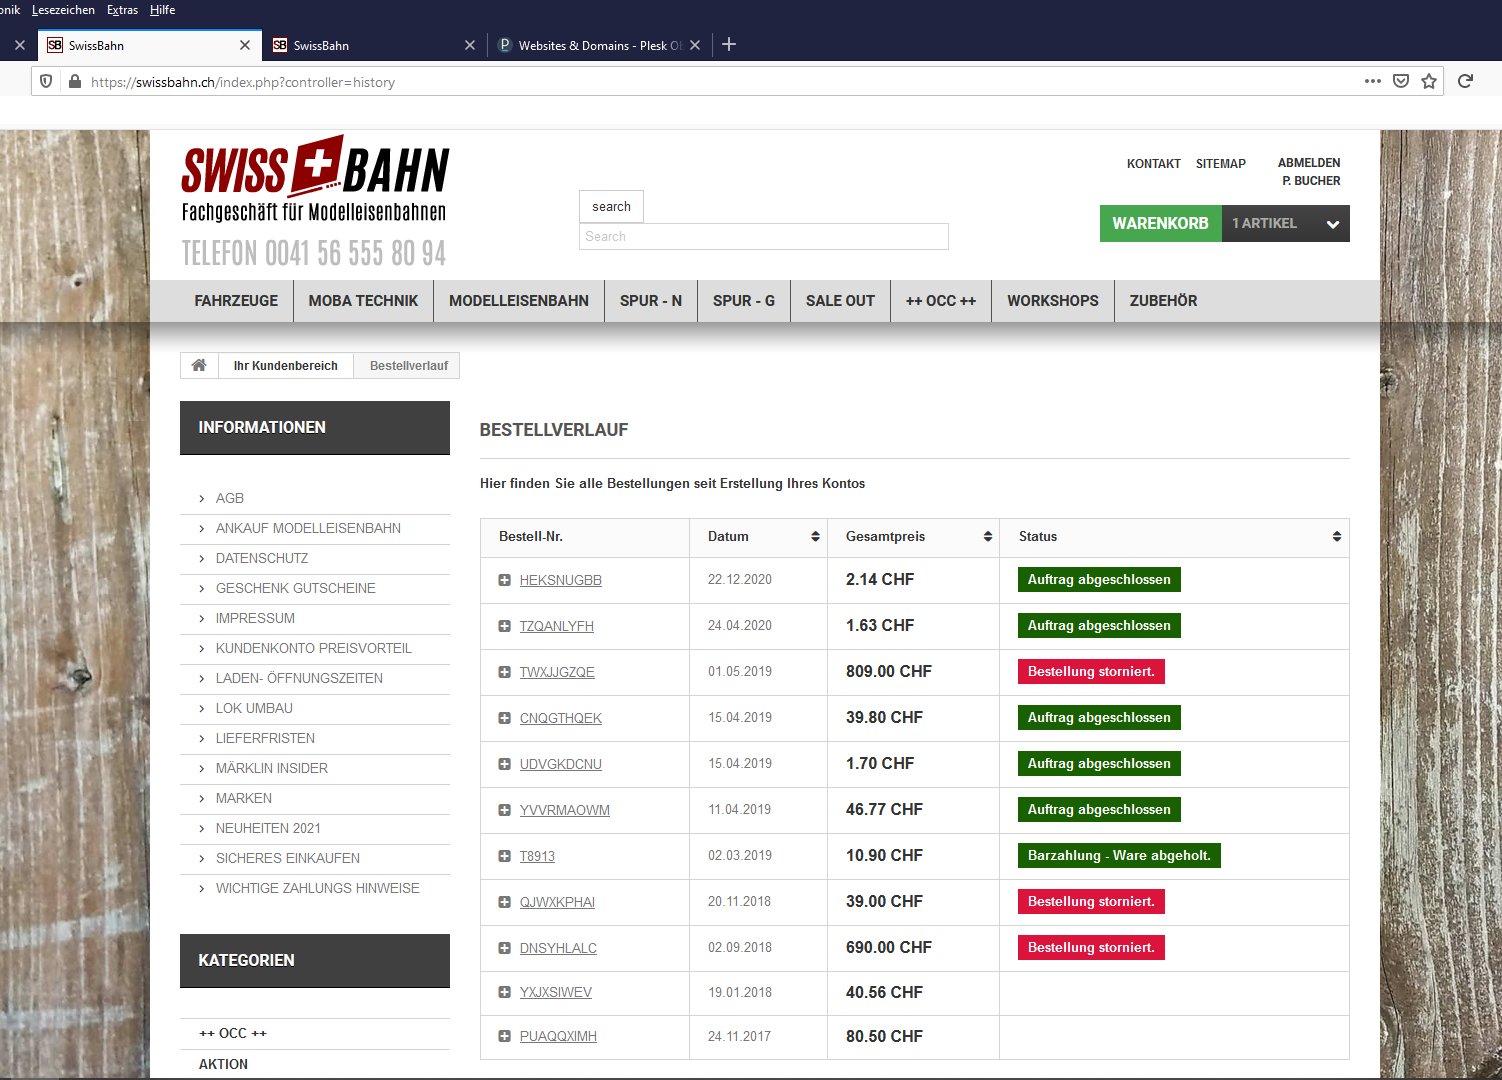Expand order UDVGKDCNU with plus icon
The width and height of the screenshot is (1502, 1080).
pyautogui.click(x=505, y=764)
